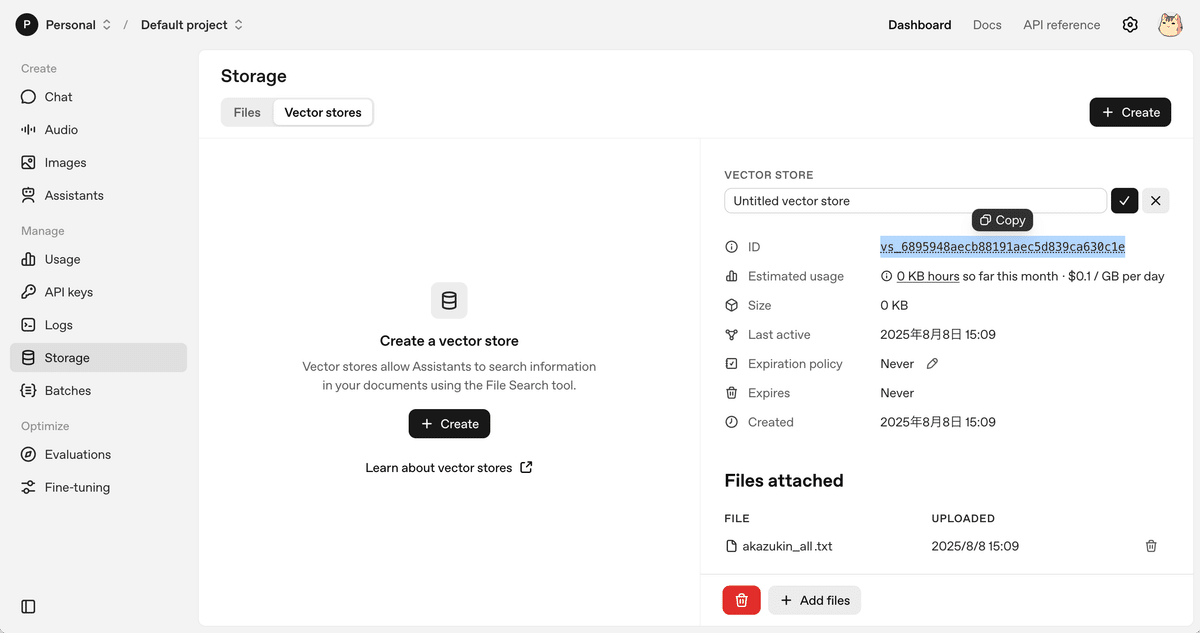Copy the vector store ID
1200x633 pixels.
(x=1002, y=220)
